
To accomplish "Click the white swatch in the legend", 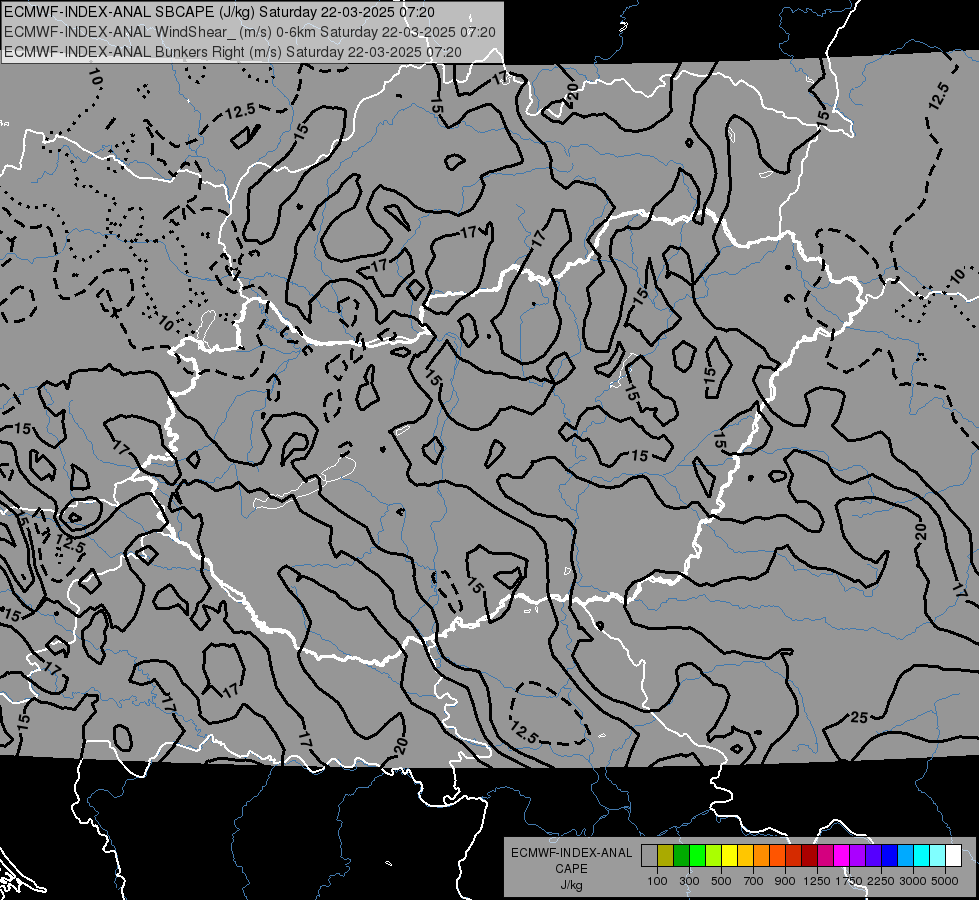I will click(x=953, y=856).
